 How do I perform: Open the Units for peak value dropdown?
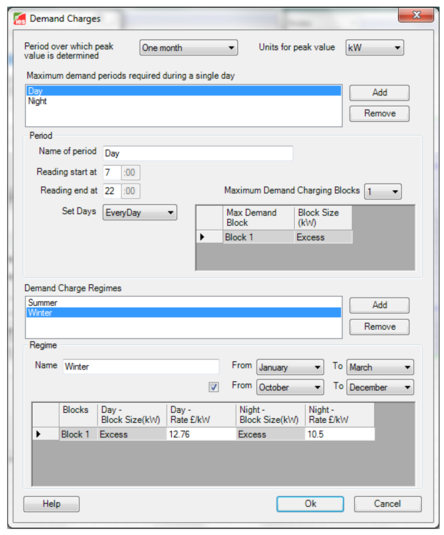click(374, 48)
